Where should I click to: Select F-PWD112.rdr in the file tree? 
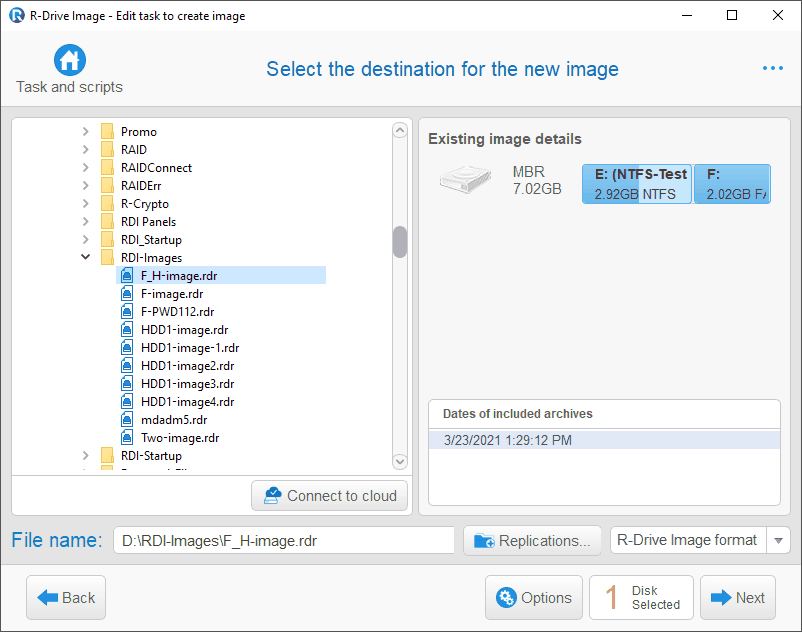coord(177,311)
